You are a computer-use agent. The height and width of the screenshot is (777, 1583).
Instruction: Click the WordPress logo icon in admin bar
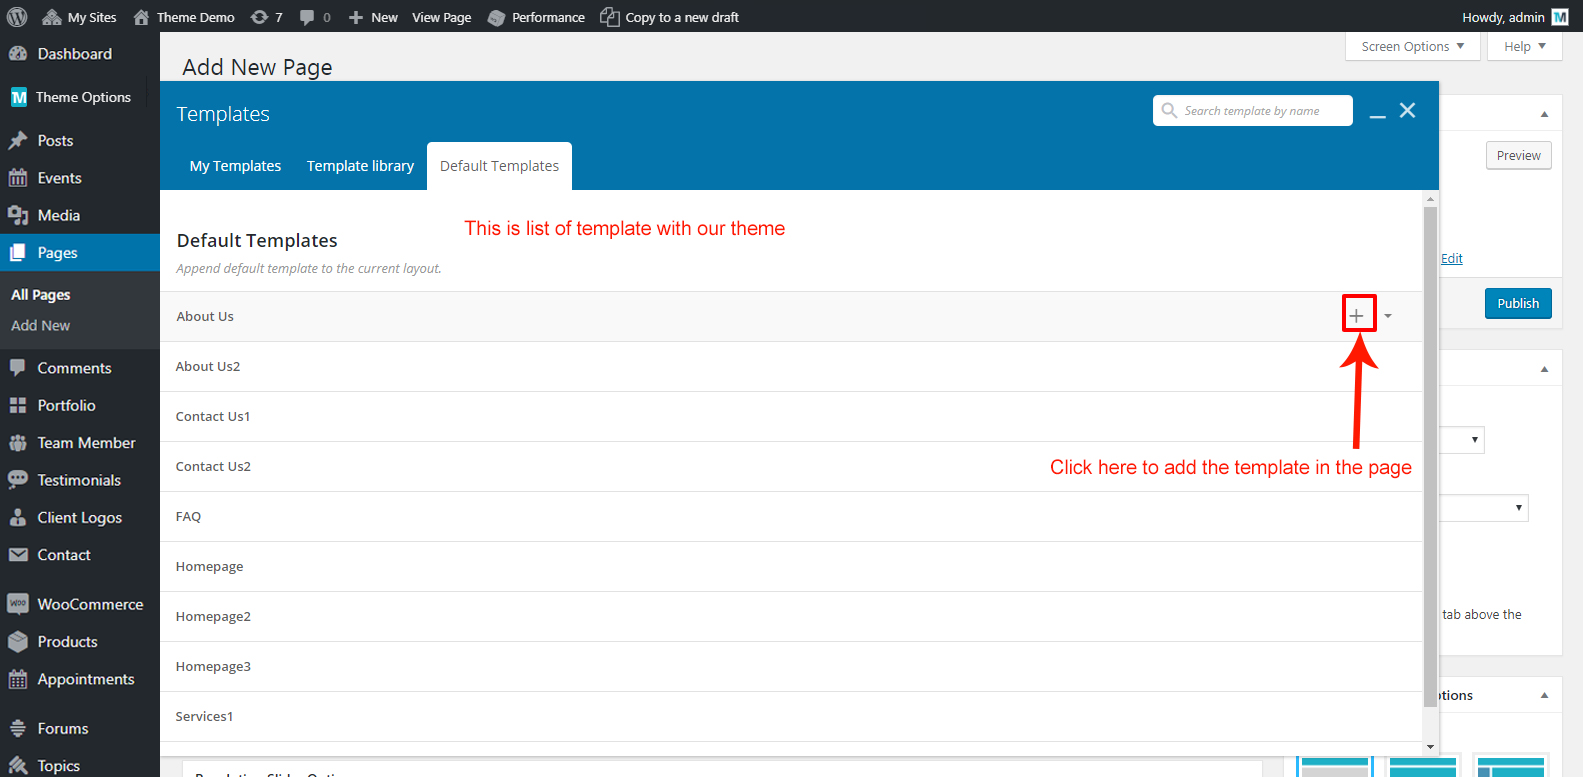click(x=17, y=17)
